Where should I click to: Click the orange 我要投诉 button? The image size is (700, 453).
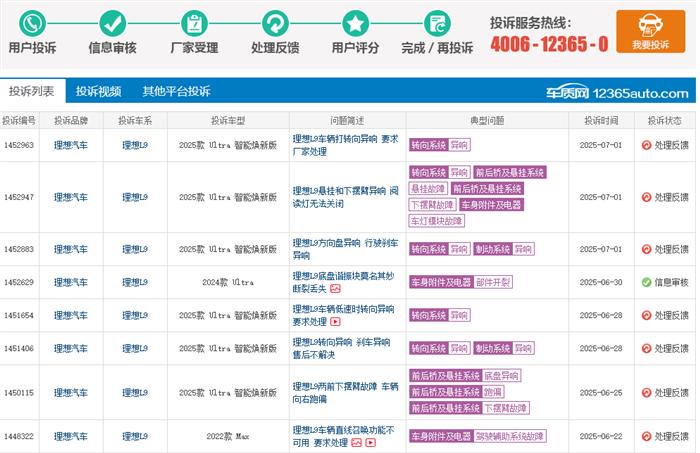tap(650, 32)
